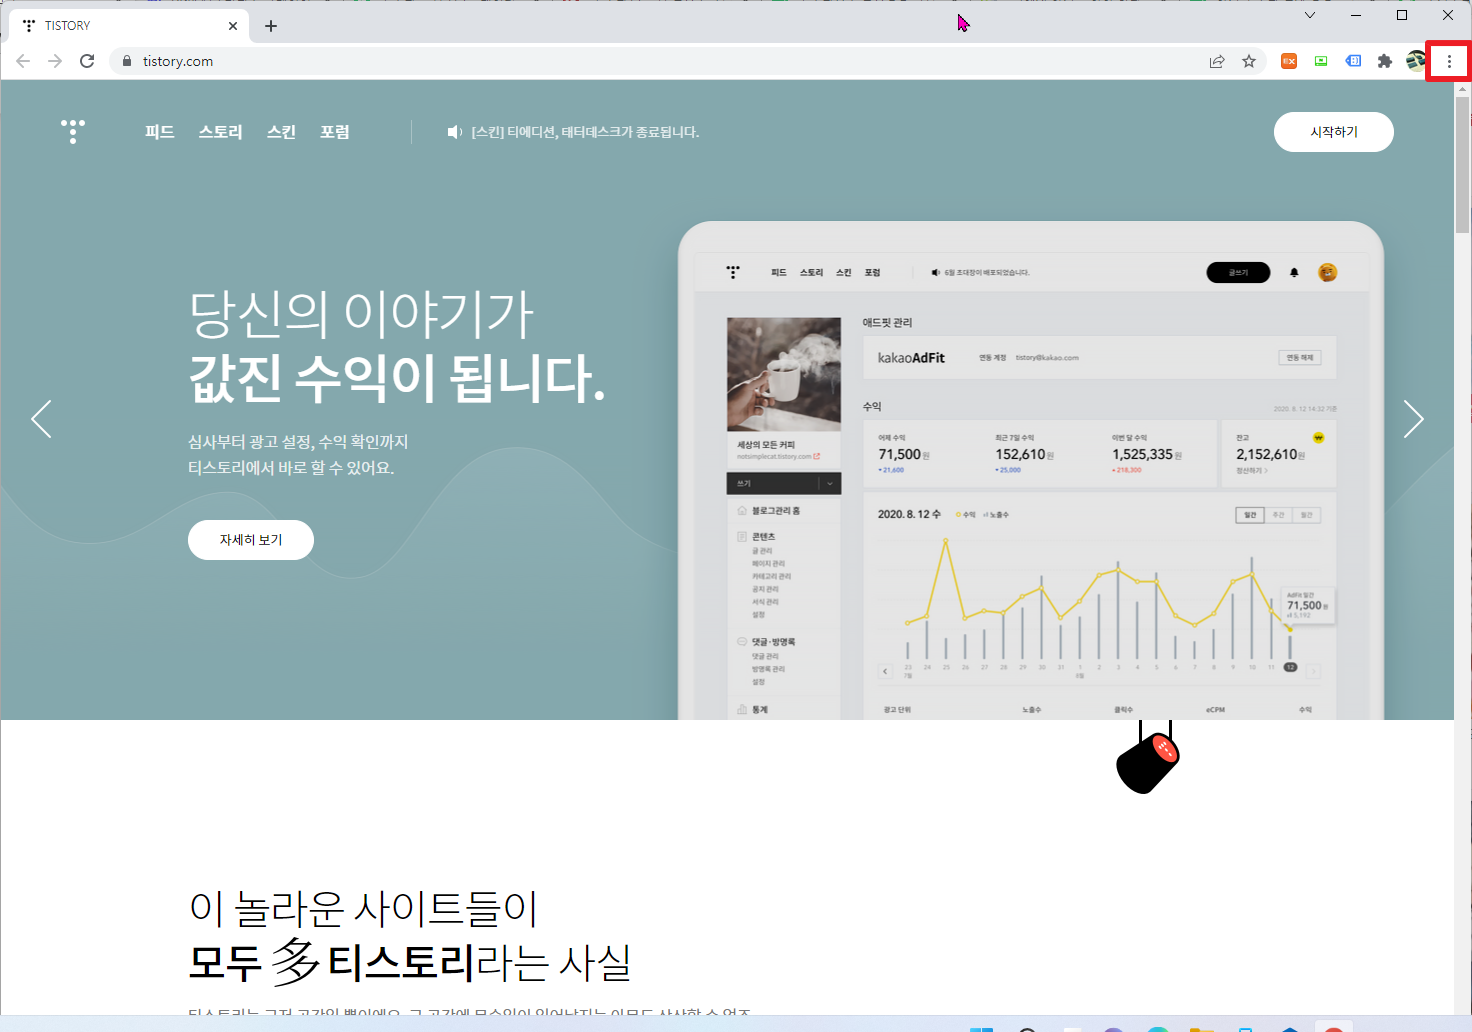Click the blue extension icon

point(1353,61)
